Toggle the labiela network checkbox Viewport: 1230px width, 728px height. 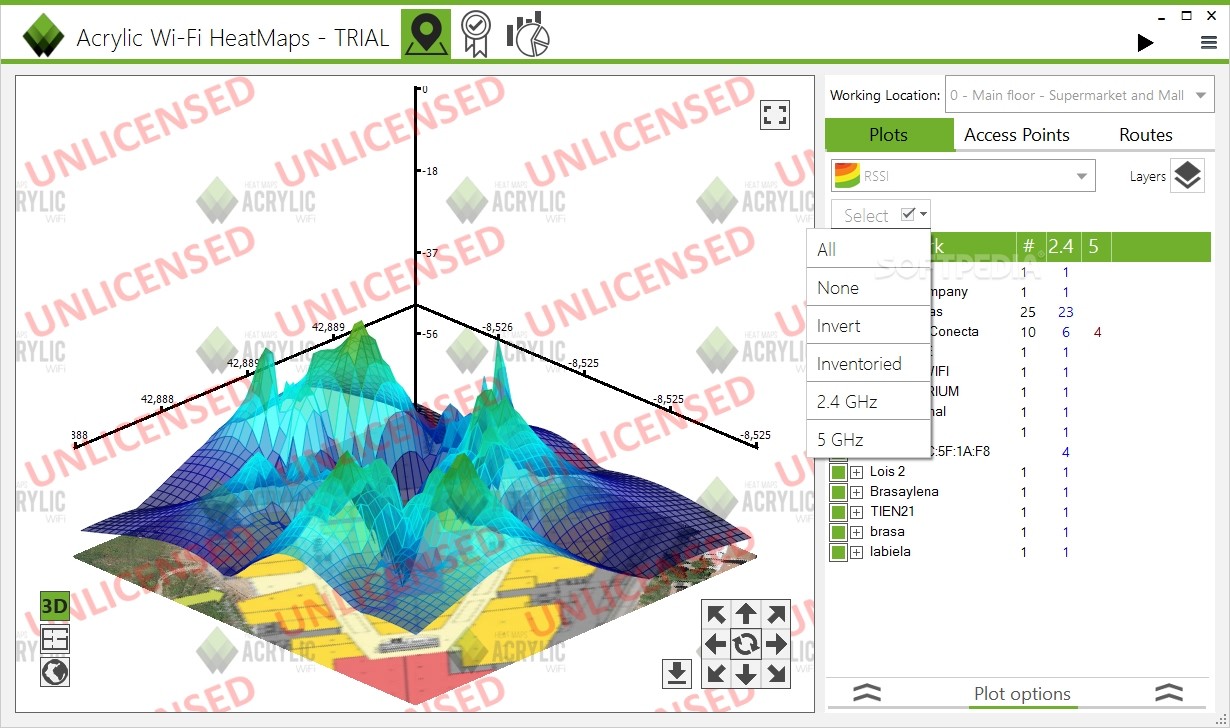coord(838,552)
